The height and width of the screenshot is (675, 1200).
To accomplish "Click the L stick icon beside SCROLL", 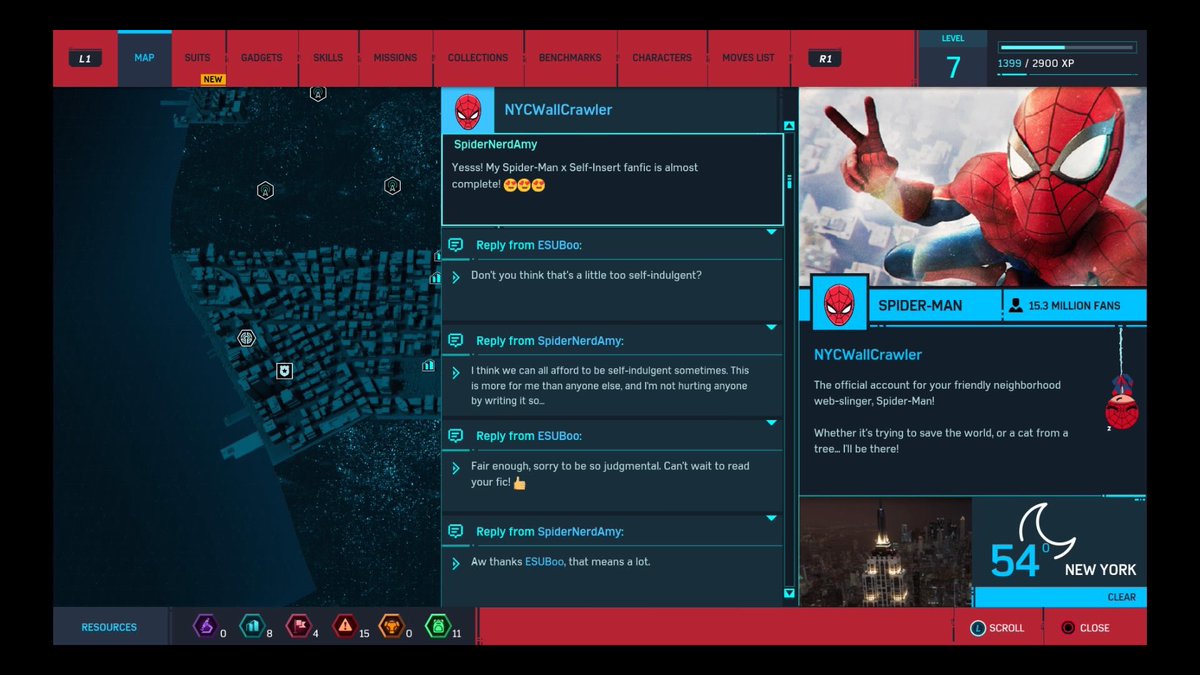I will (977, 628).
